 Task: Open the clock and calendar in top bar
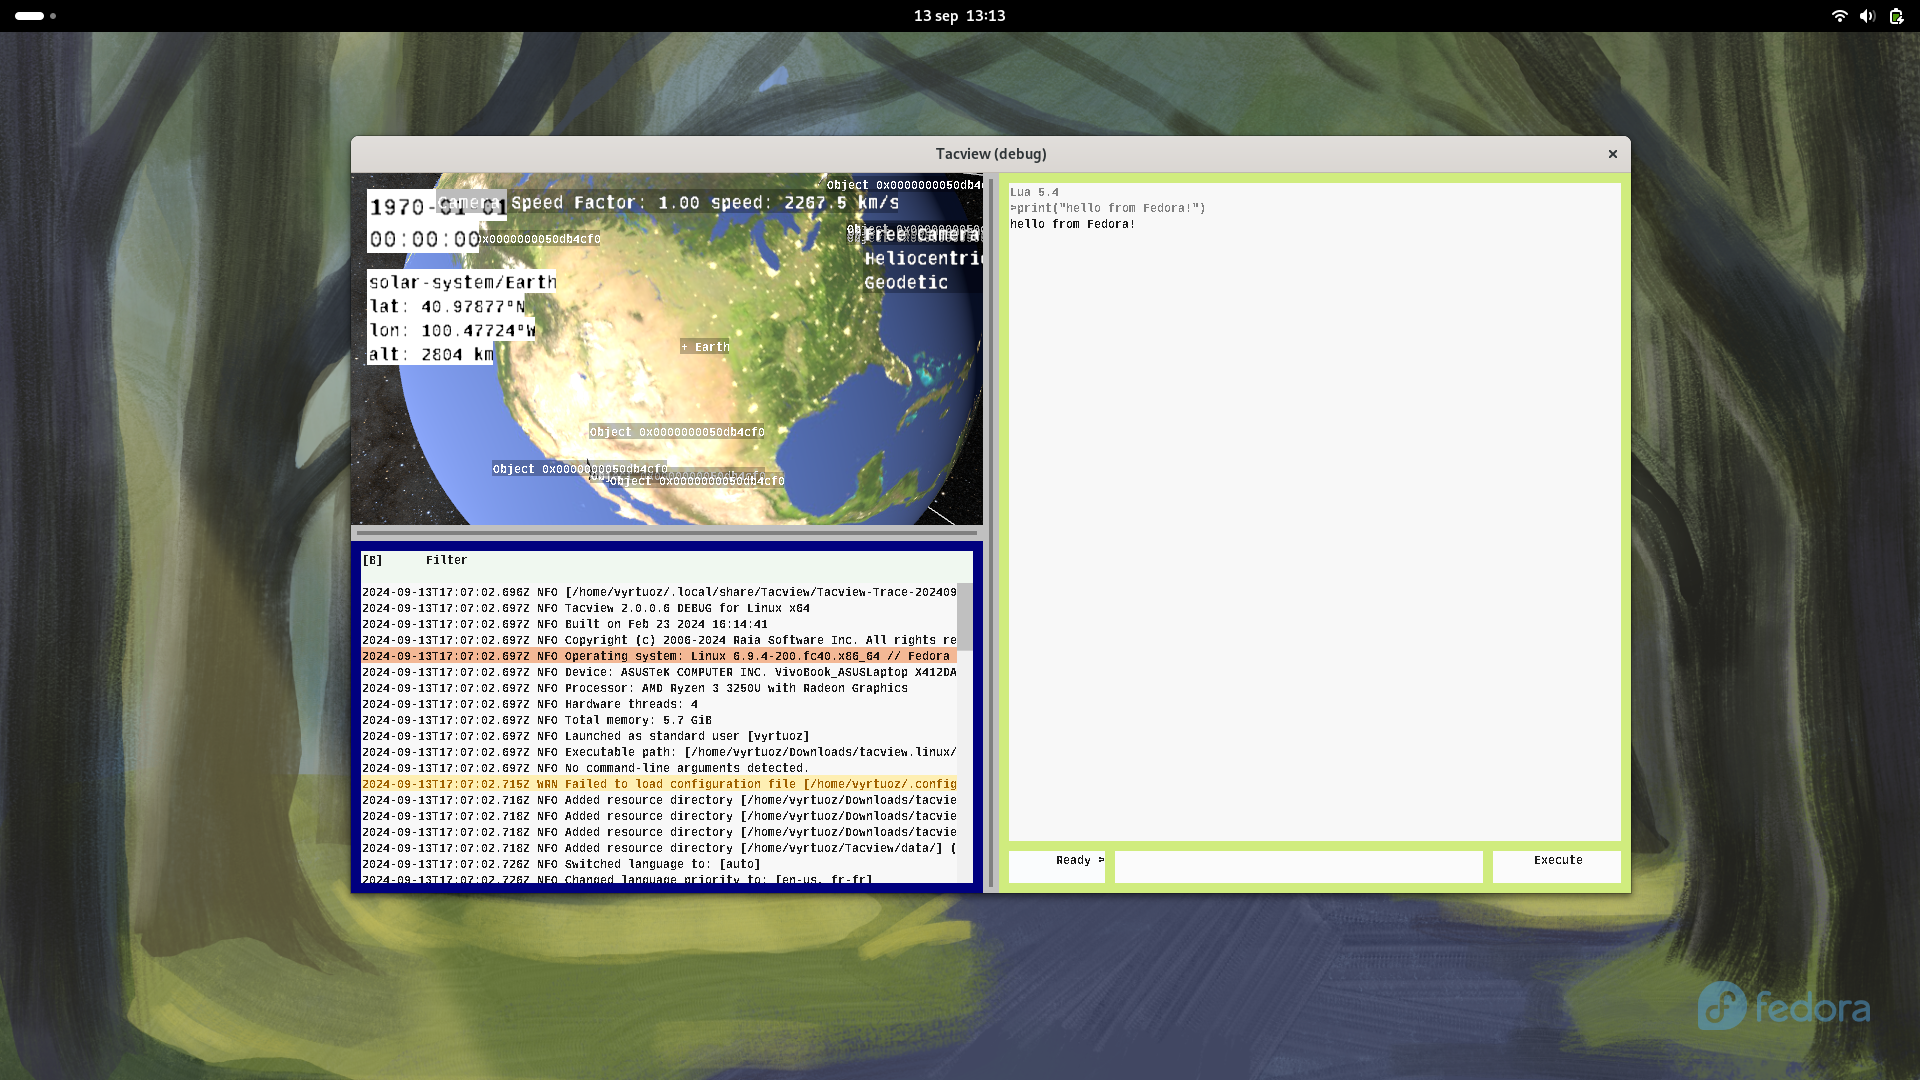pos(959,16)
